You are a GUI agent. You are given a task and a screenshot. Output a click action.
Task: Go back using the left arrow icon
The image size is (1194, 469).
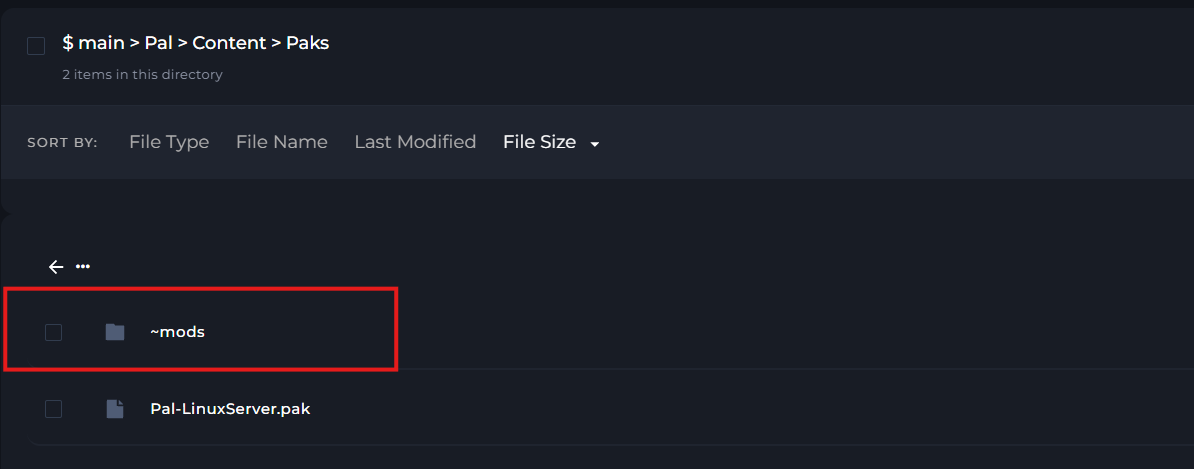pyautogui.click(x=56, y=267)
